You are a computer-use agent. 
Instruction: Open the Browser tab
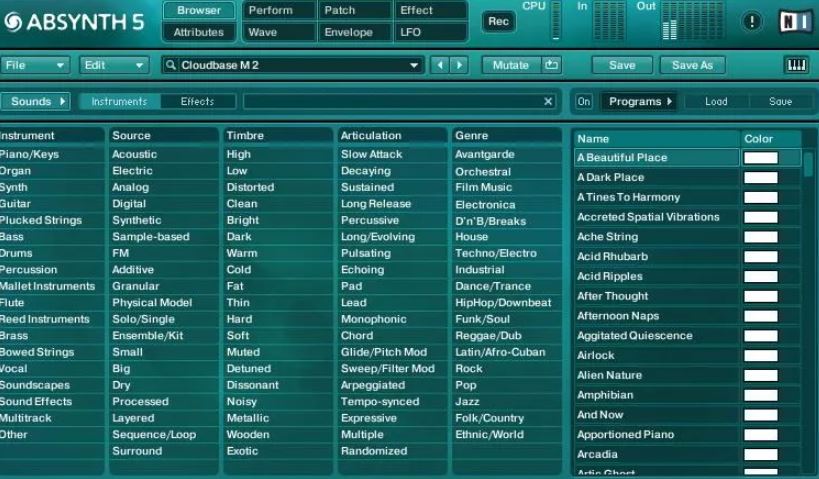point(198,10)
